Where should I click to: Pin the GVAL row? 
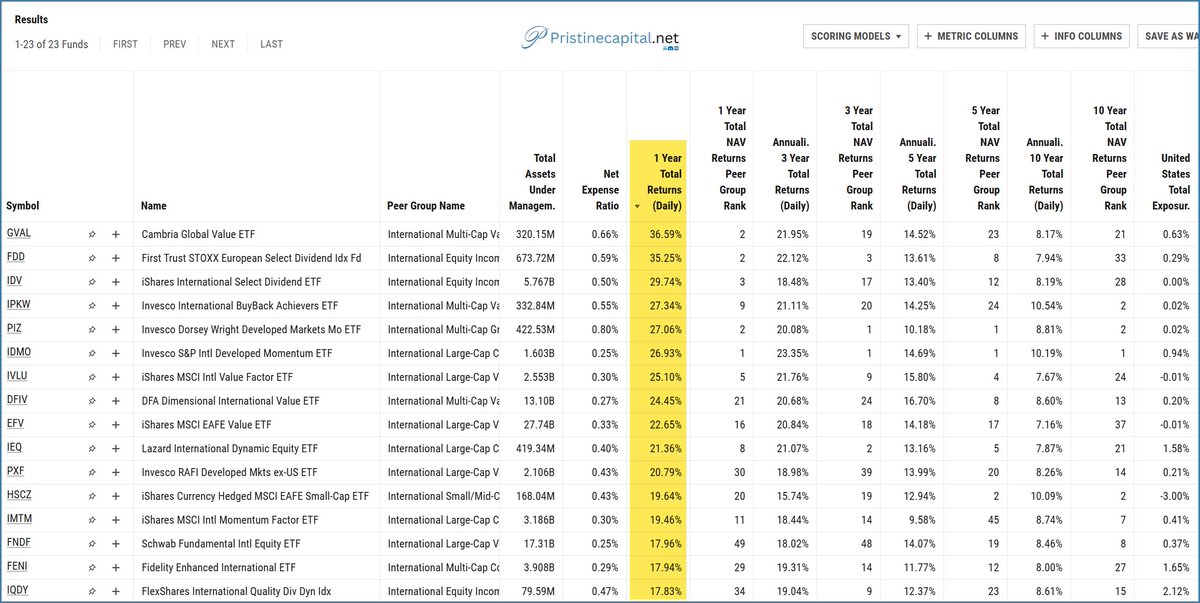pyautogui.click(x=91, y=234)
